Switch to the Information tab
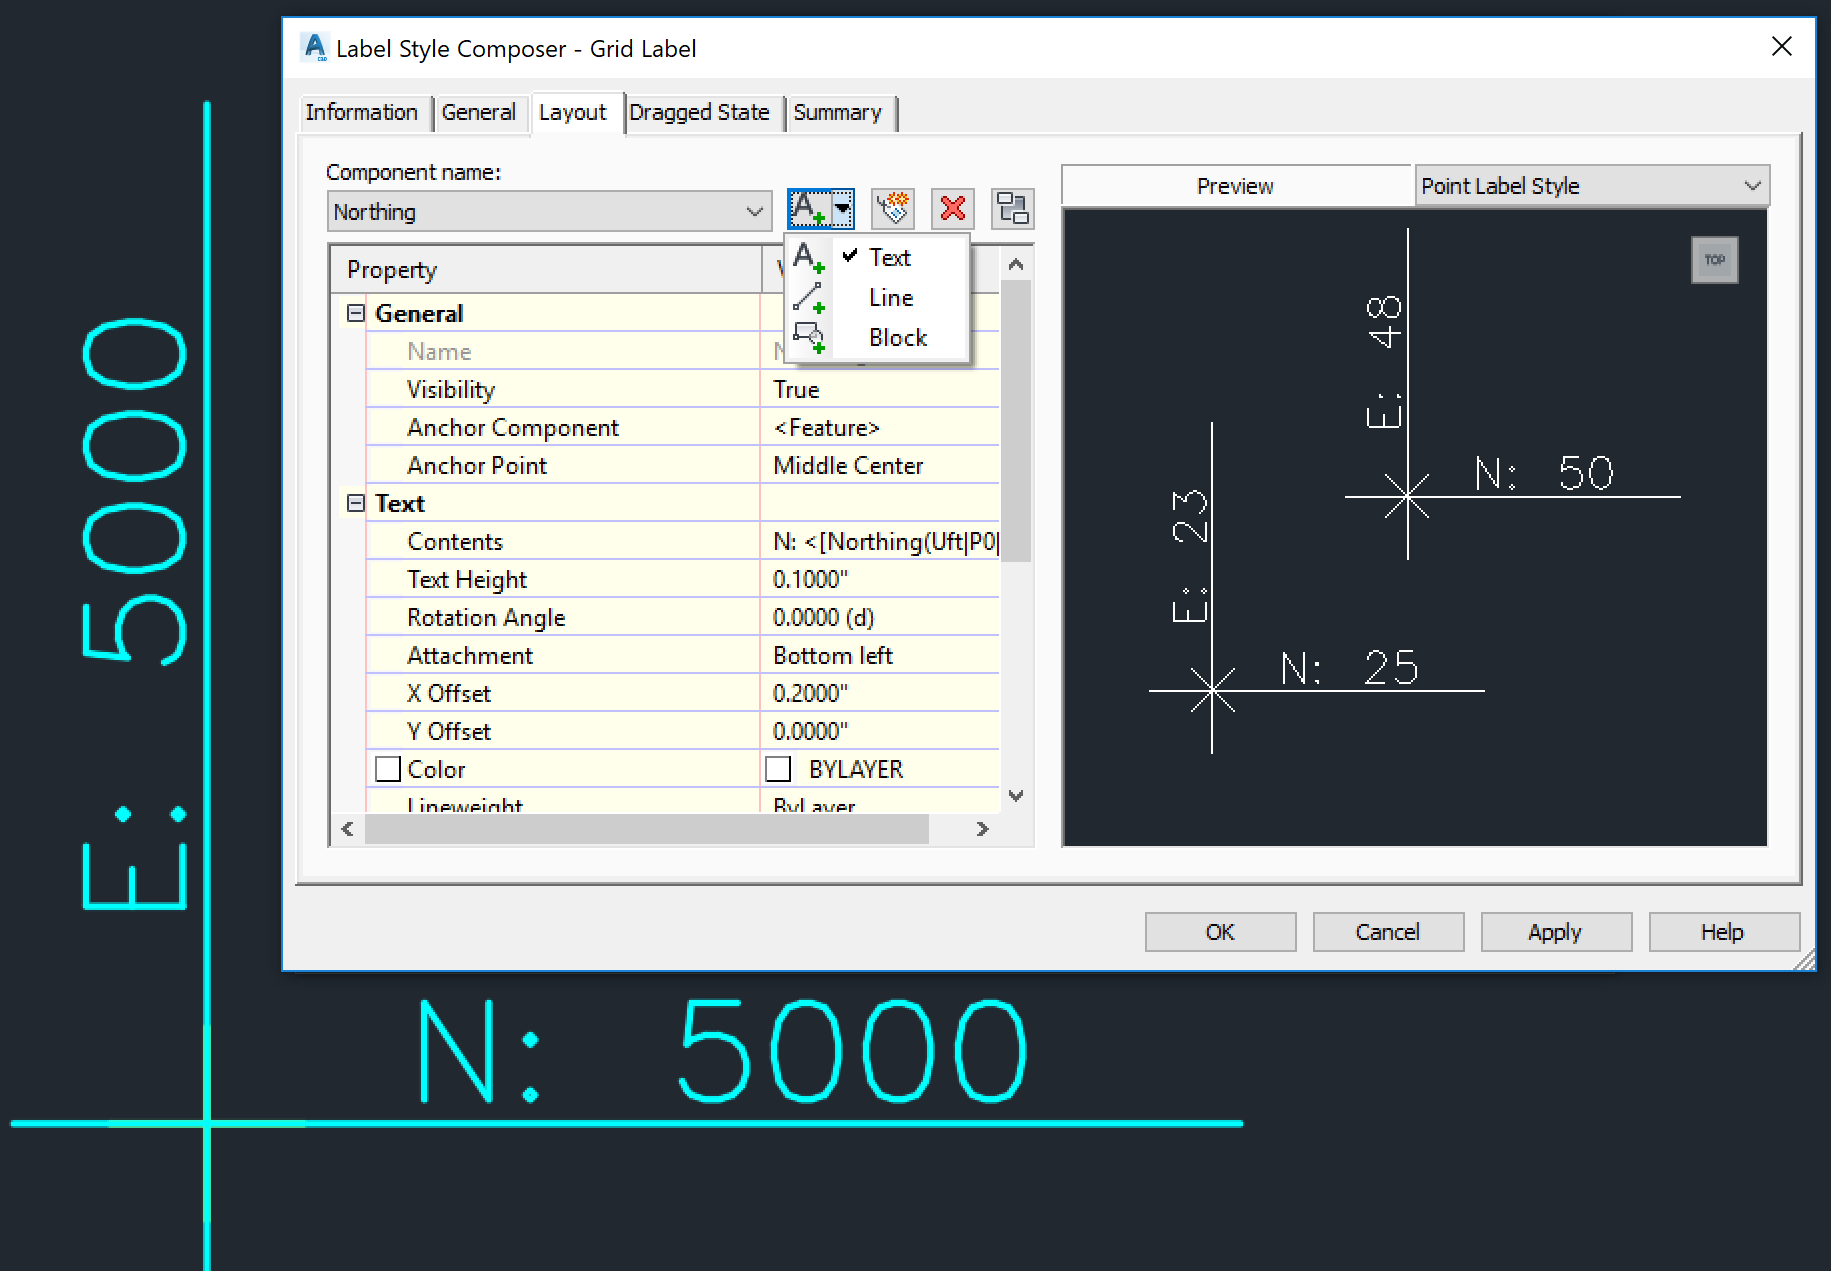This screenshot has width=1831, height=1271. [x=362, y=112]
